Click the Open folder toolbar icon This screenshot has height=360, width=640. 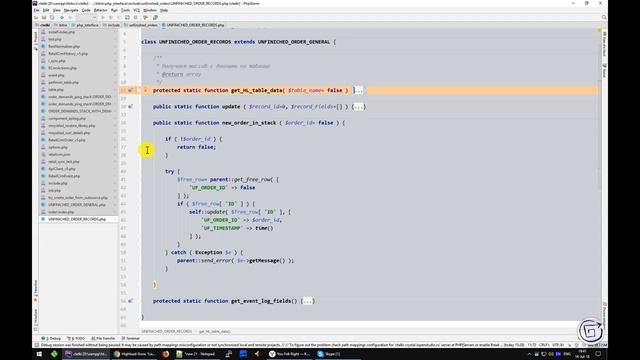click(36, 18)
